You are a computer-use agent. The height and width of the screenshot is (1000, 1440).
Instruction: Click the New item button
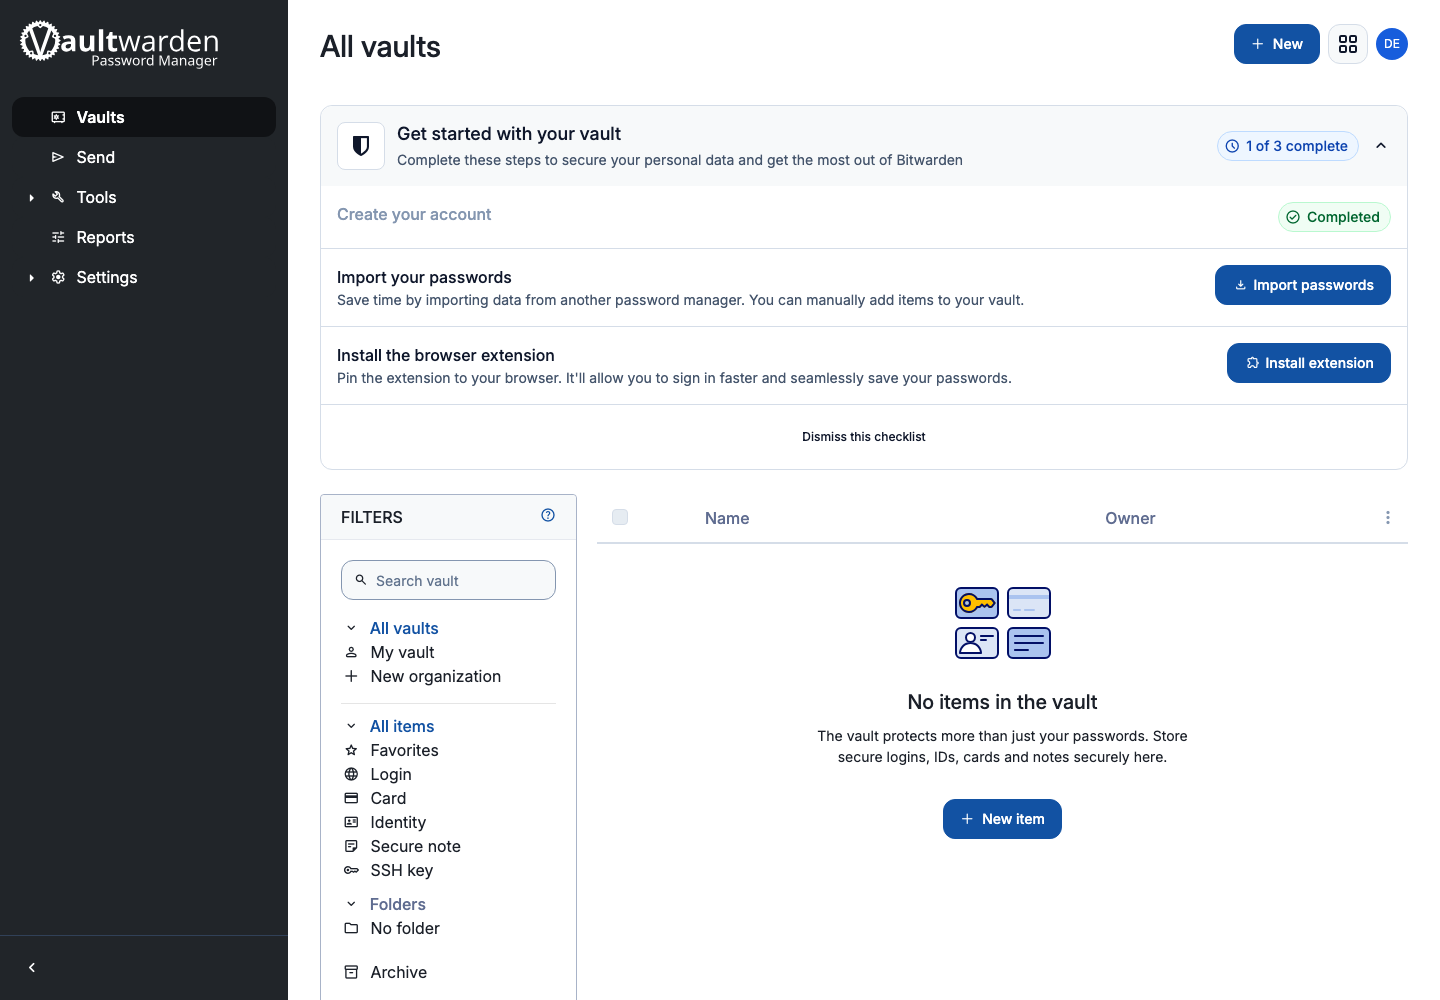(1002, 819)
